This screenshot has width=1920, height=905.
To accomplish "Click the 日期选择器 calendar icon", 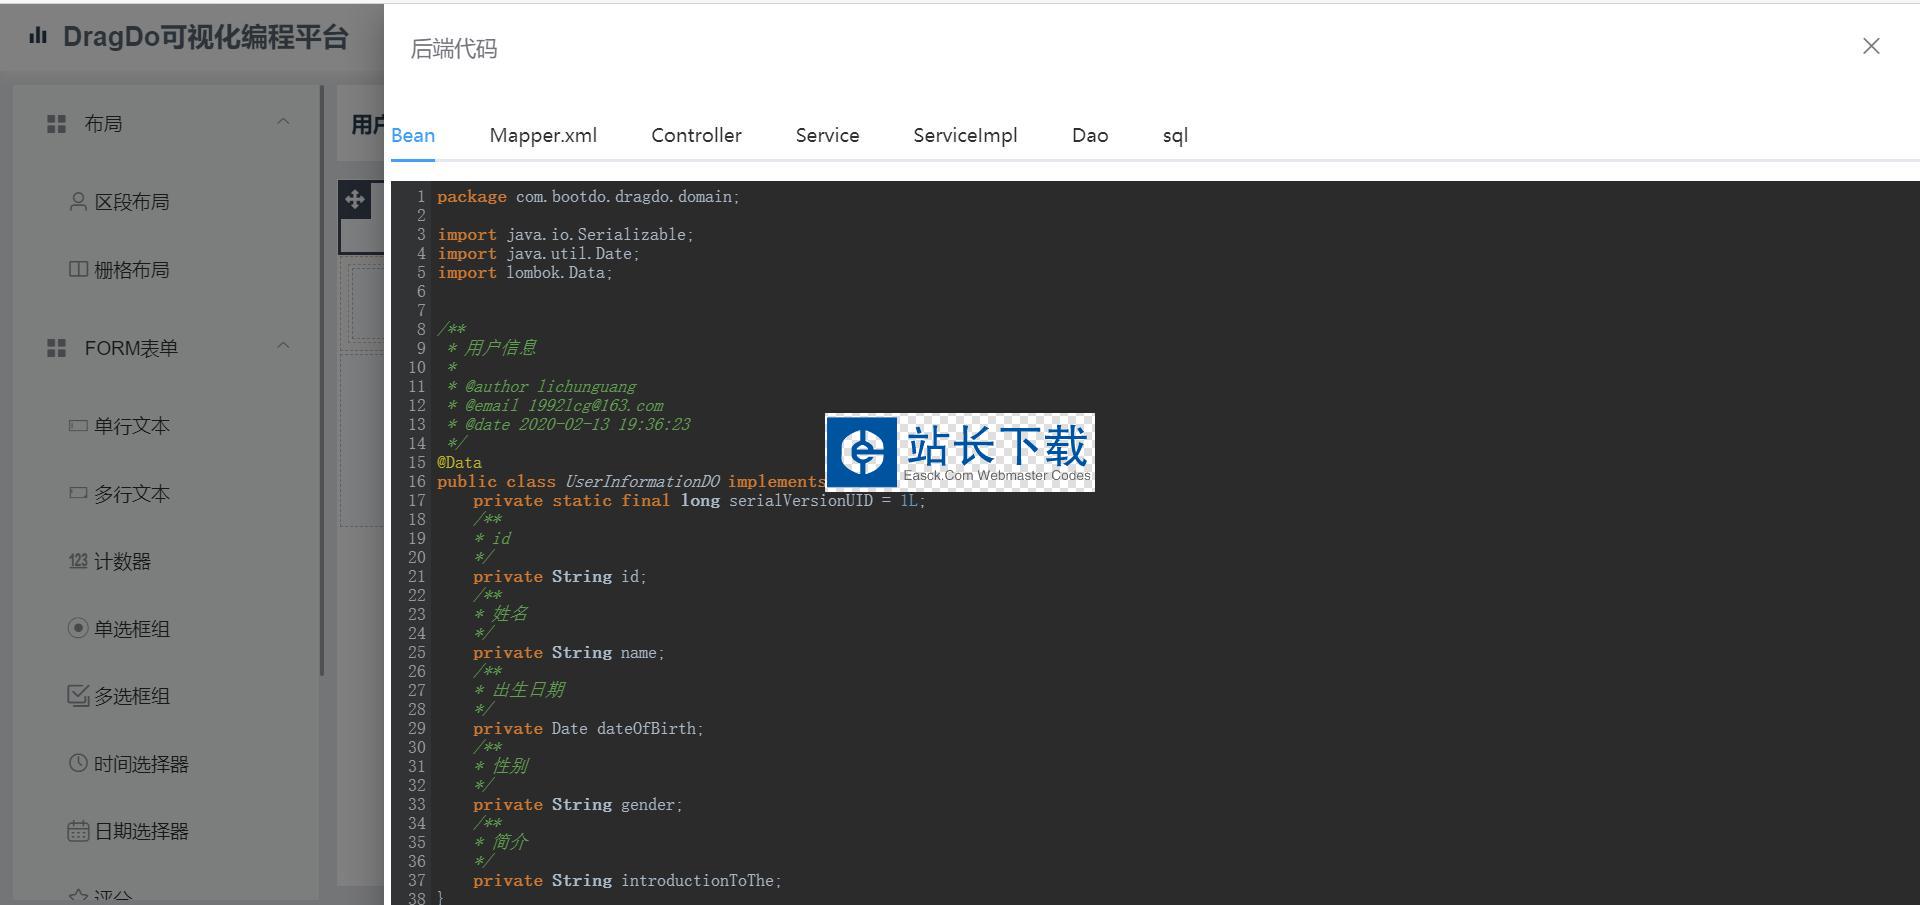I will coord(78,831).
